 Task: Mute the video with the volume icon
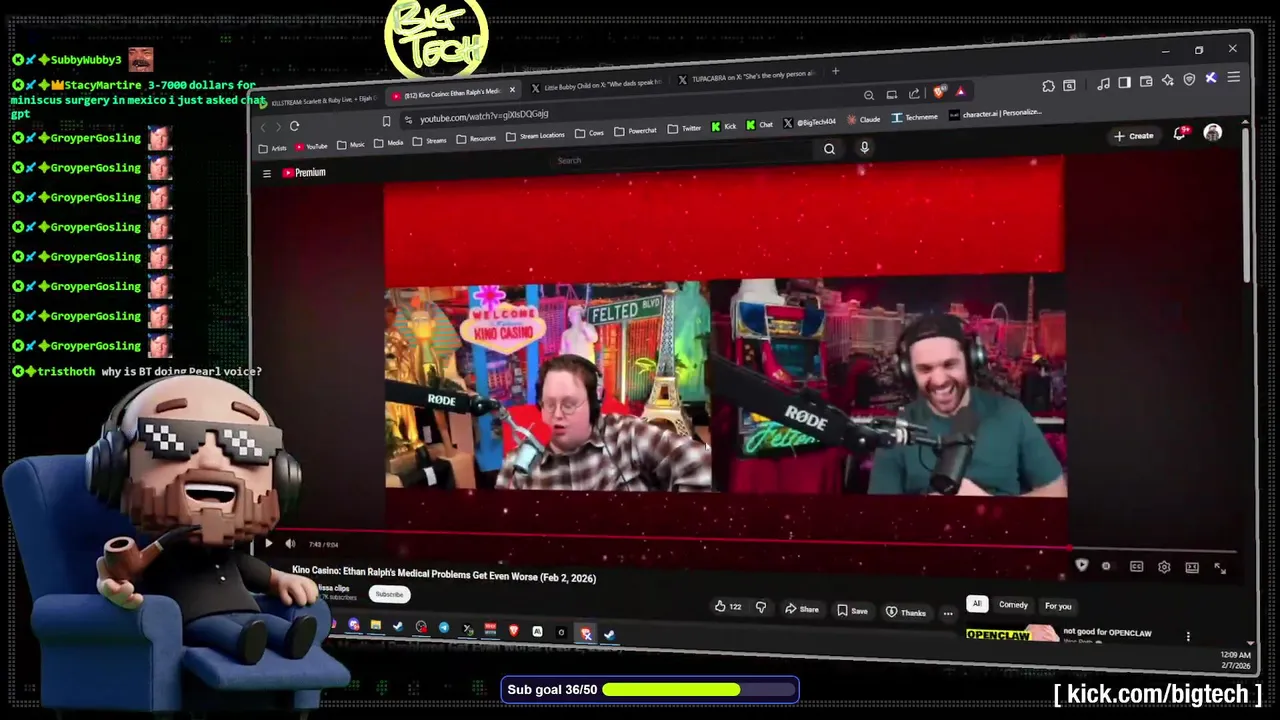coord(290,544)
